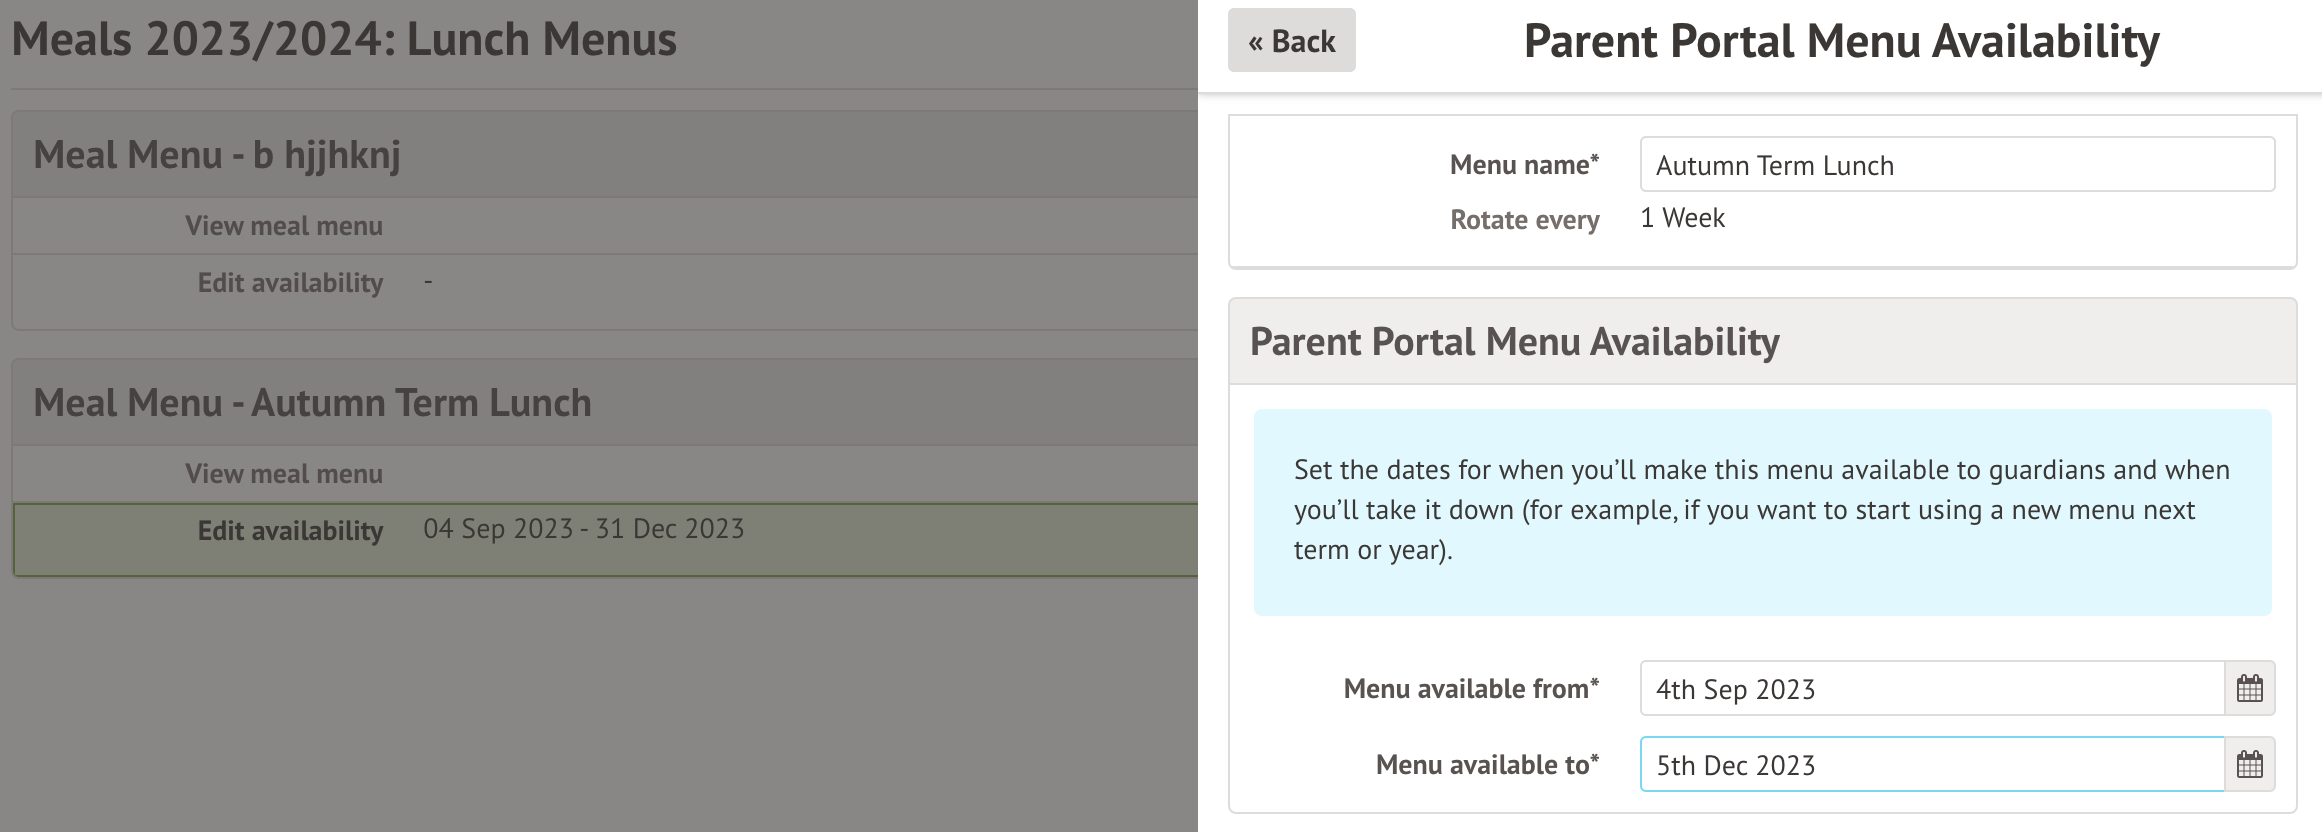Open the Autumn Term Lunch meal menu view
The width and height of the screenshot is (2322, 832).
[x=283, y=472]
